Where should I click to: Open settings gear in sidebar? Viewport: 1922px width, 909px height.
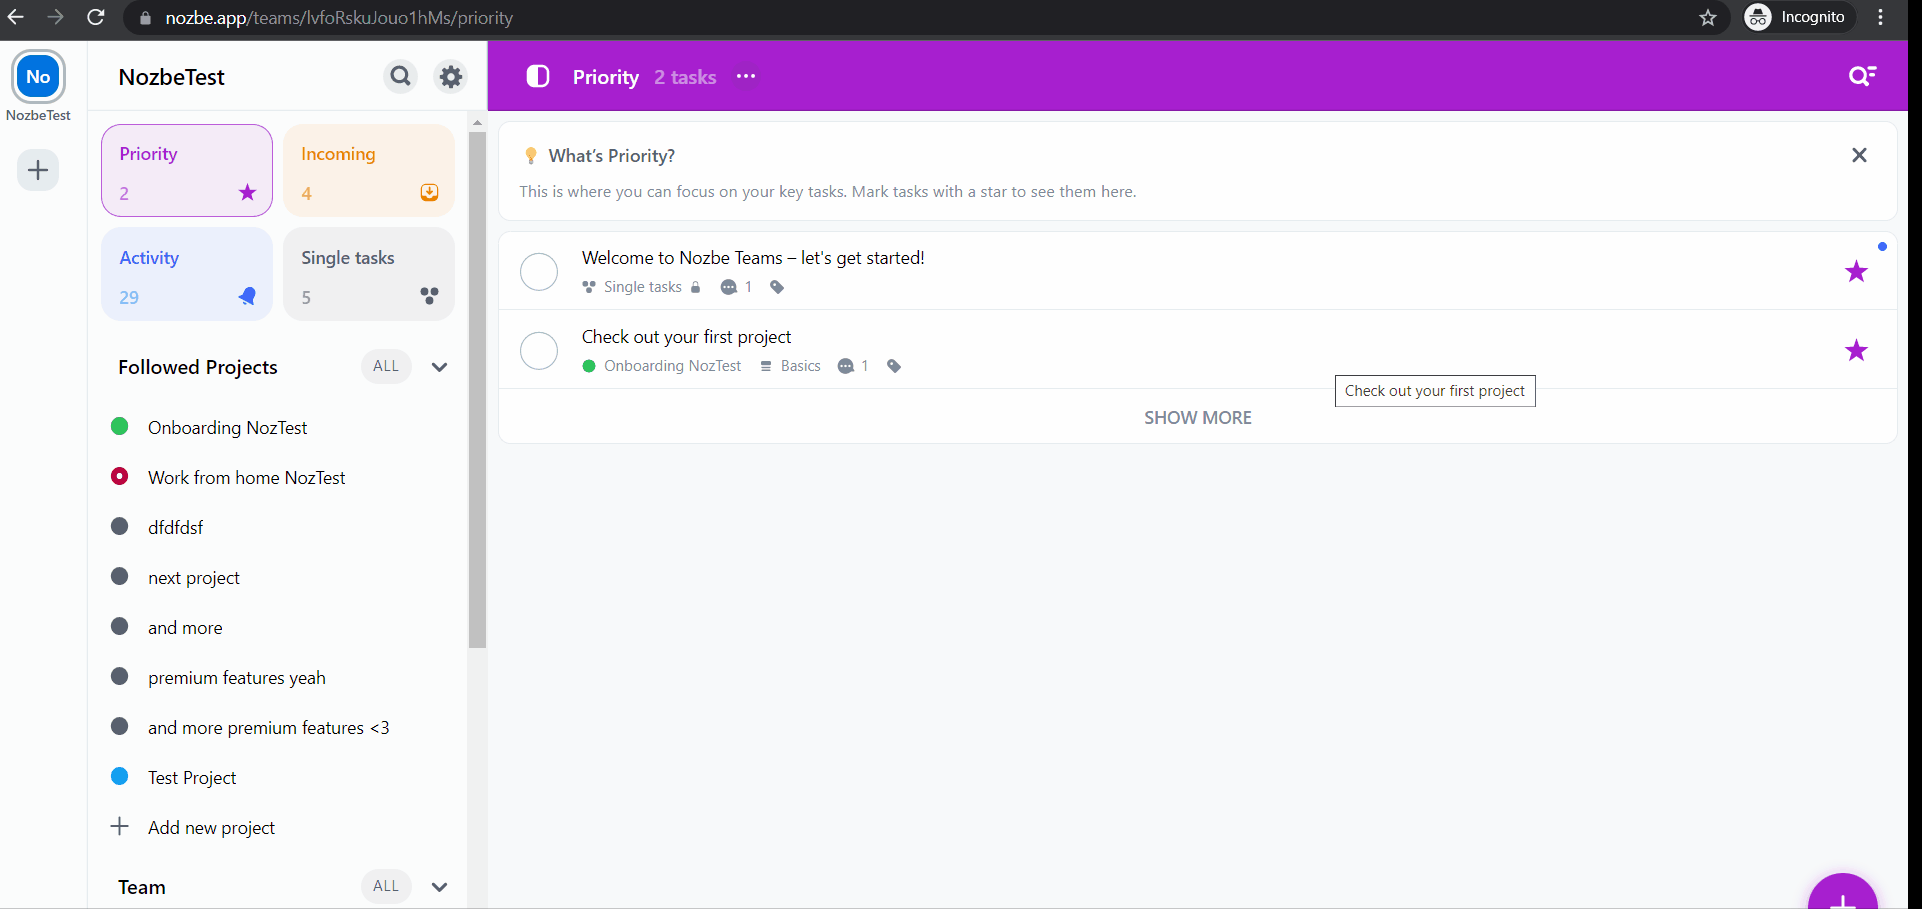[451, 76]
